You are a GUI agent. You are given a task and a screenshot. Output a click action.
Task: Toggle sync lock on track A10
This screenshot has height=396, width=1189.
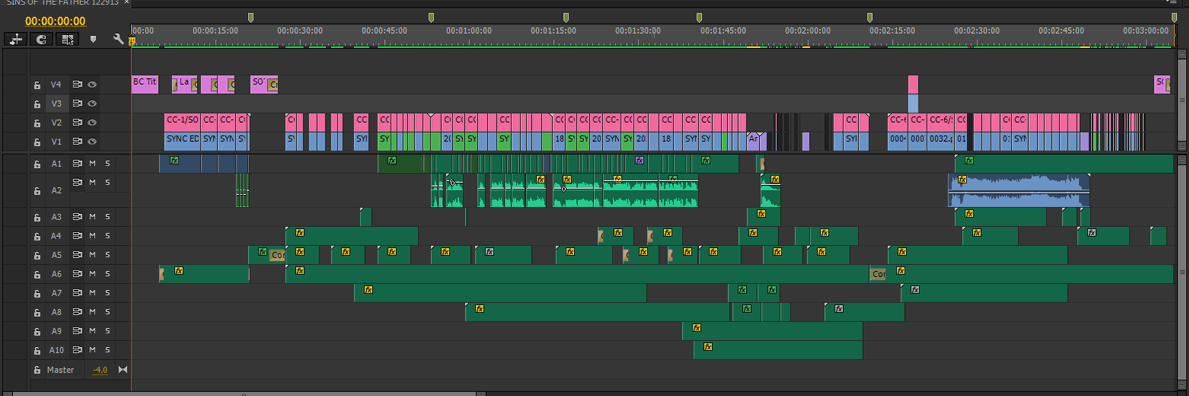tap(77, 350)
